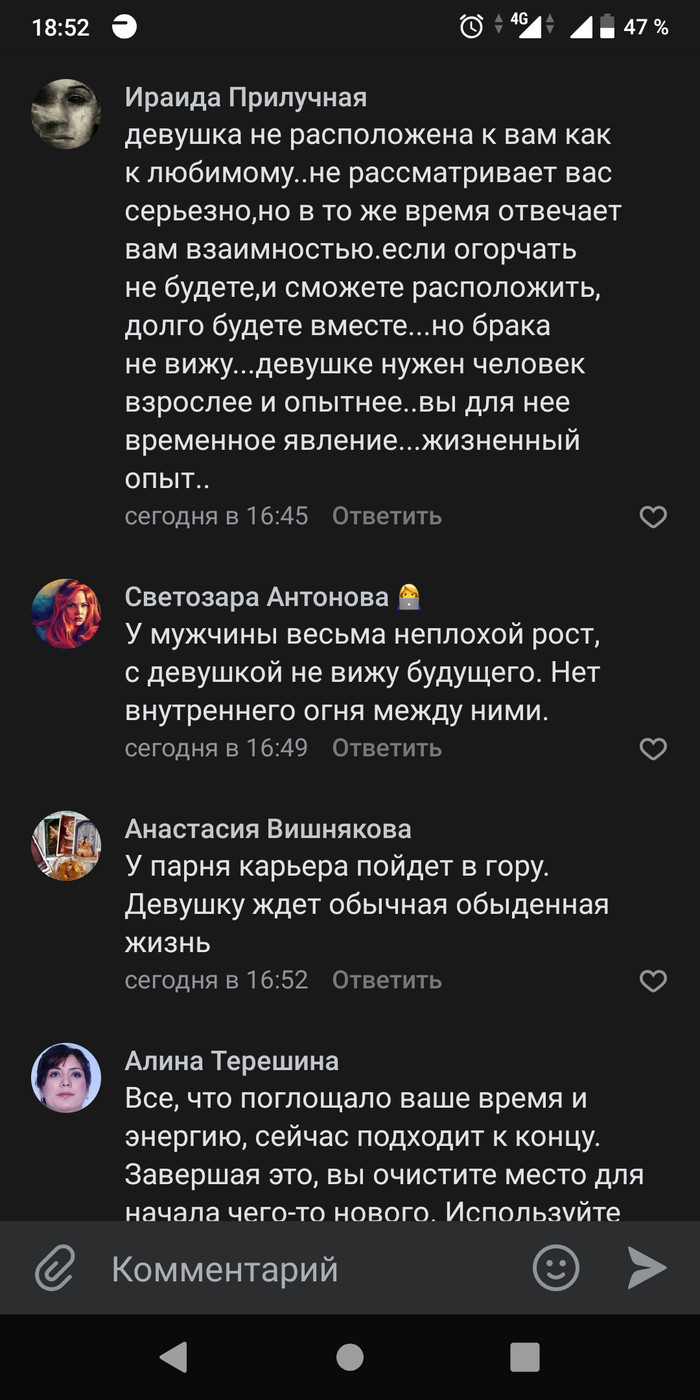This screenshot has width=700, height=1400.
Task: Tap the alarm clock status icon
Action: [x=471, y=27]
